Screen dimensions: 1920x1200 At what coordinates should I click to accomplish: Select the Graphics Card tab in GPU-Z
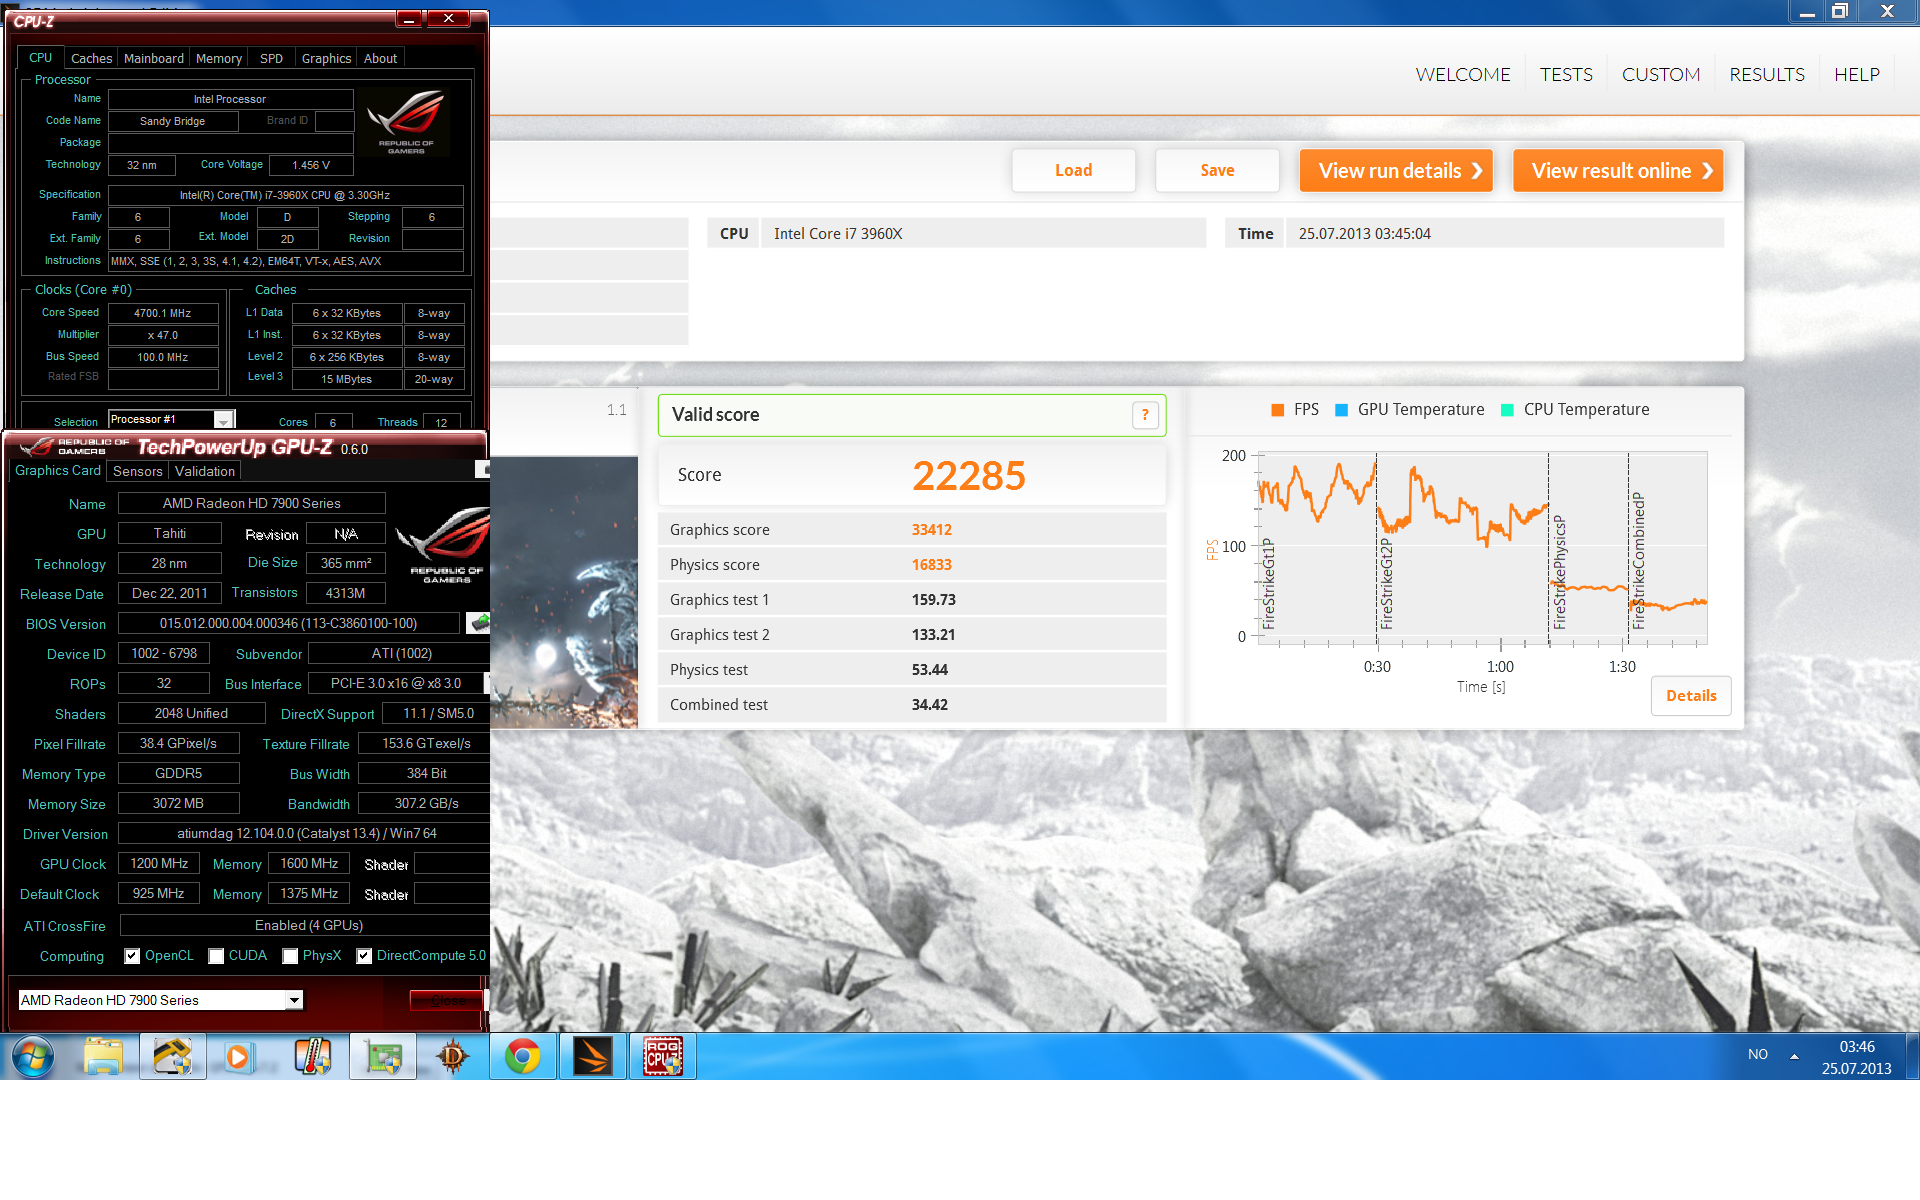click(x=58, y=470)
